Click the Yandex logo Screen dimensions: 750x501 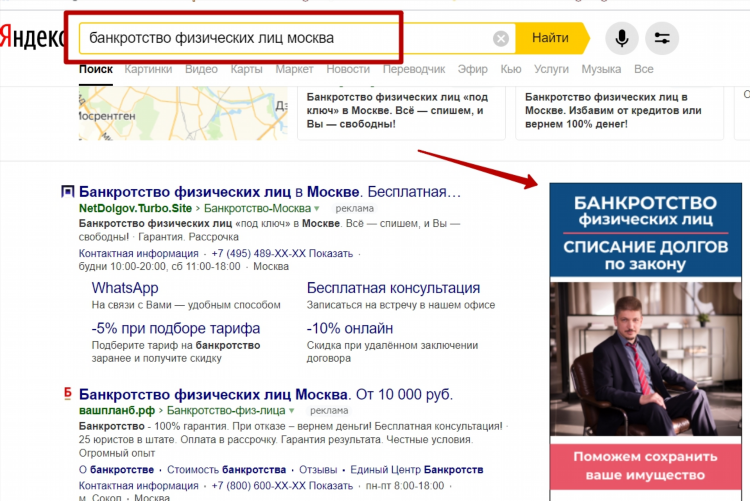pos(31,37)
